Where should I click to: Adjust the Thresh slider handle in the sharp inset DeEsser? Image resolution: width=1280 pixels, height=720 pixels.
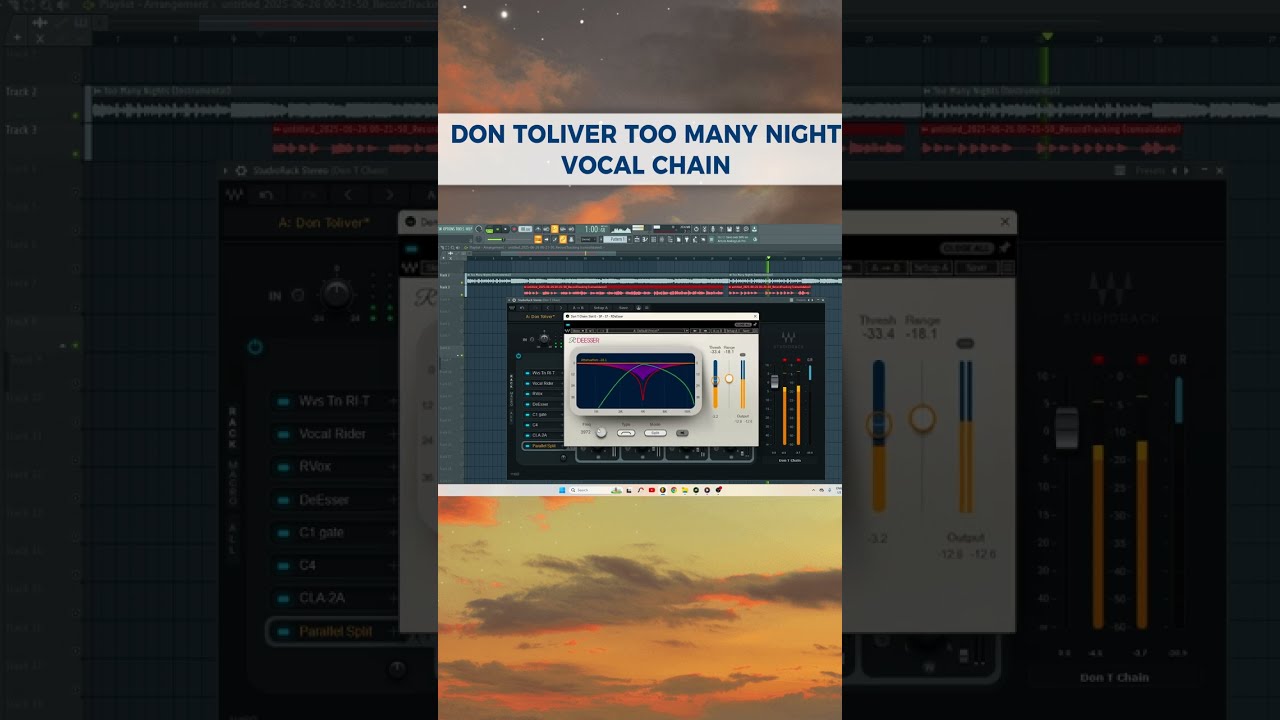[715, 380]
